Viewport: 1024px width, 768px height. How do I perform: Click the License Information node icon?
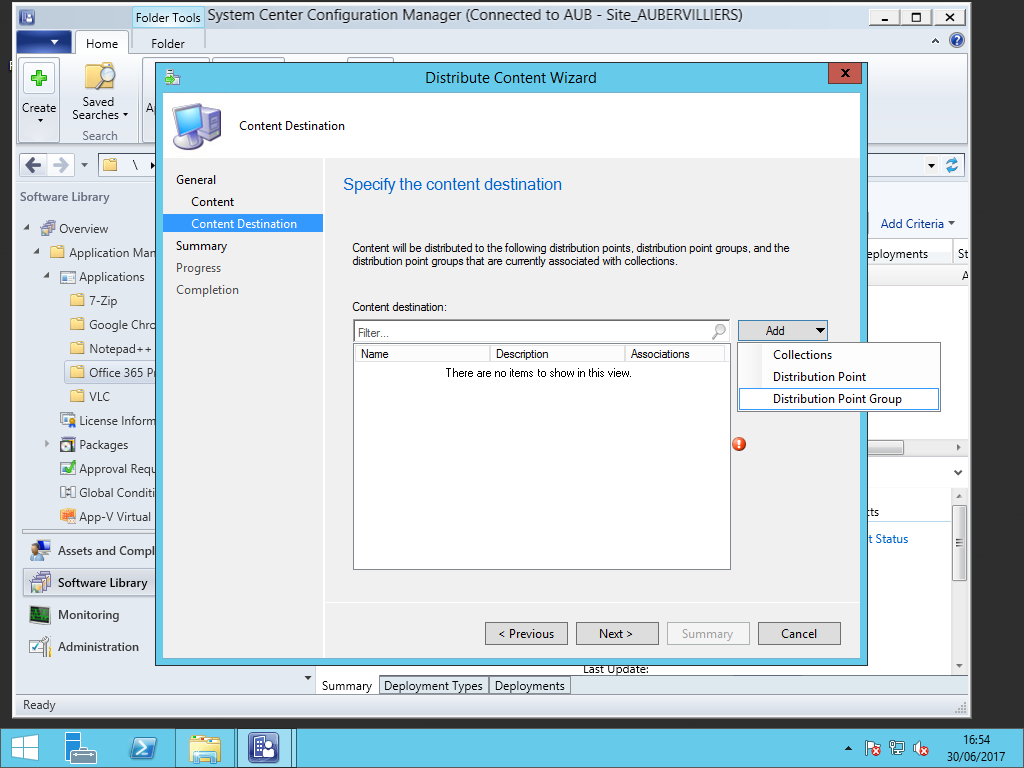[x=67, y=420]
